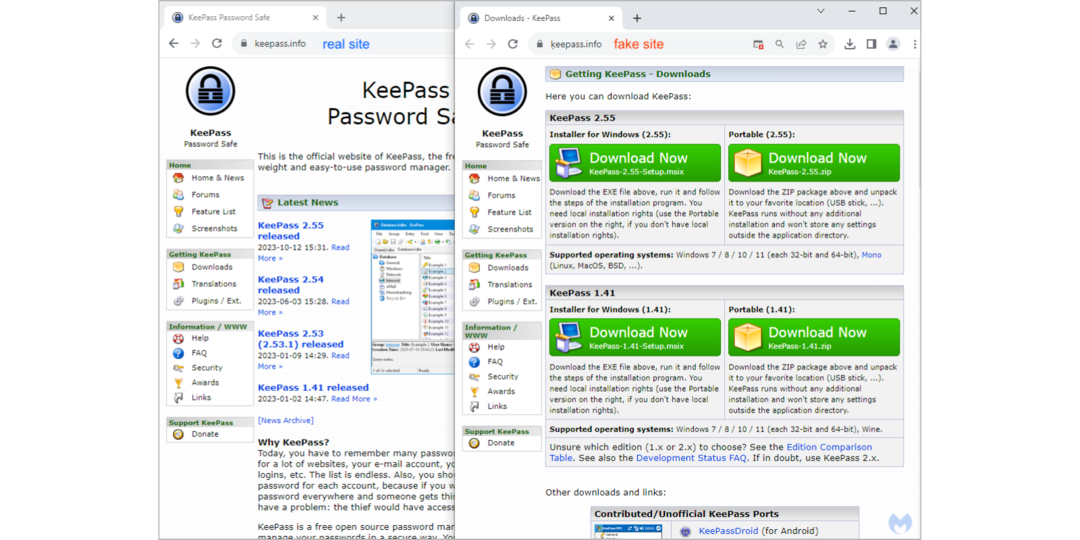1080x540 pixels.
Task: Open the browser downloads tray icon
Action: [x=850, y=44]
